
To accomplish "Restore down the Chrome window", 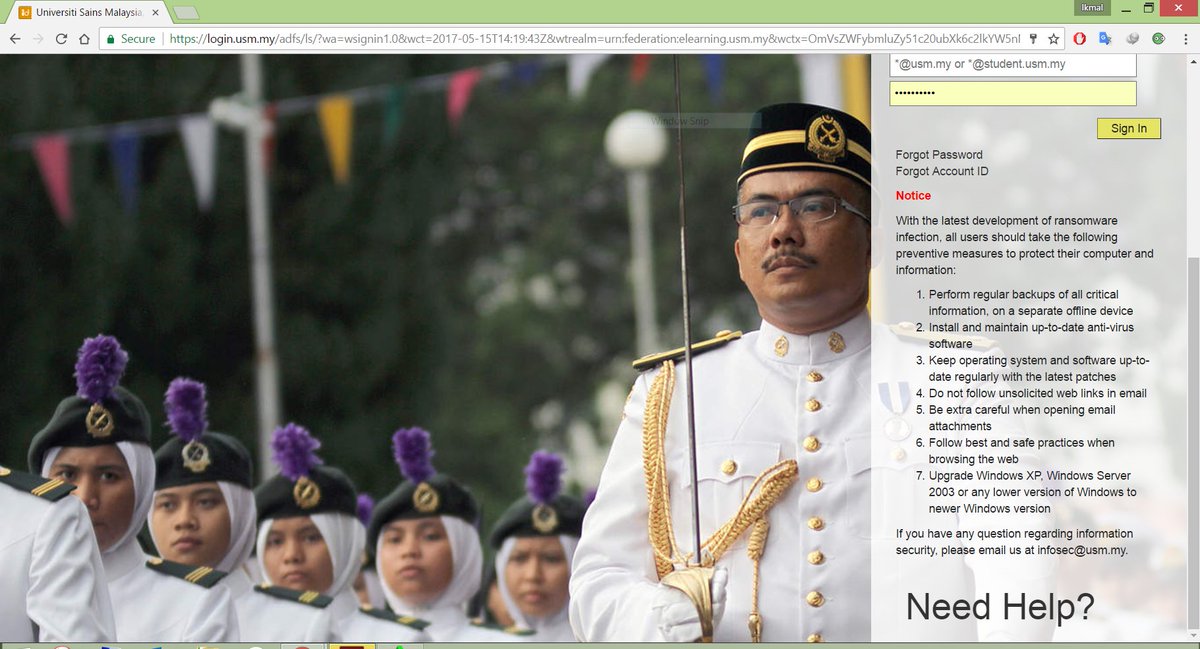I will pos(1149,8).
